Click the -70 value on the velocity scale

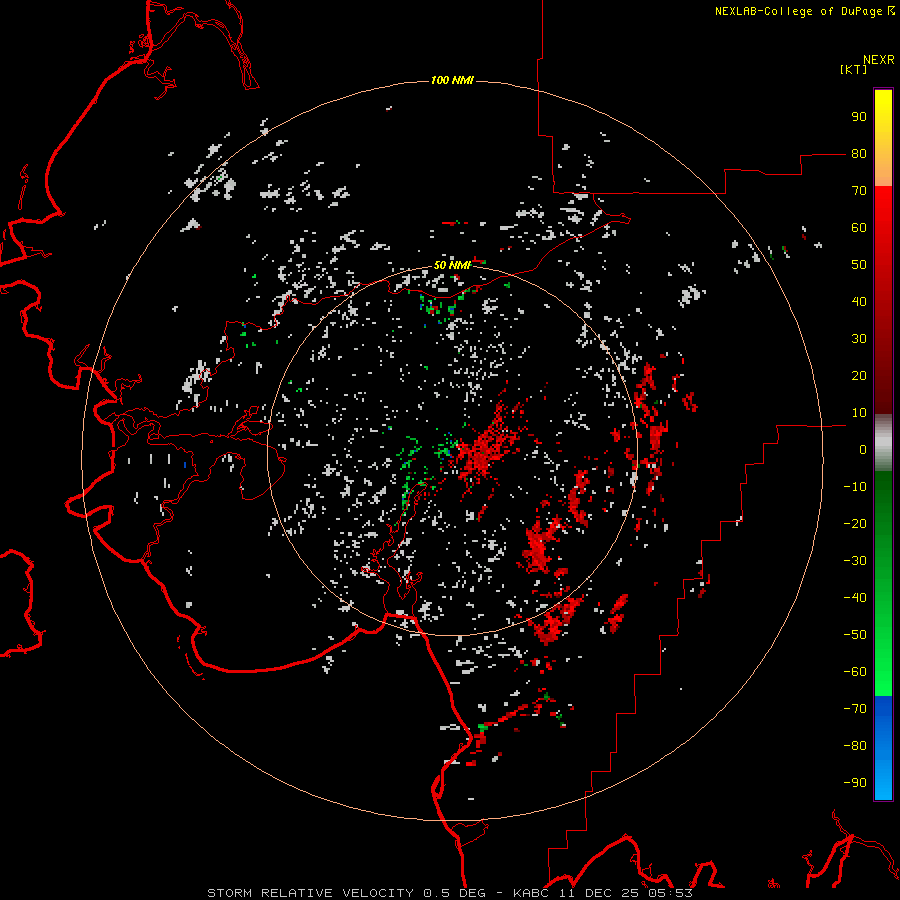point(855,709)
